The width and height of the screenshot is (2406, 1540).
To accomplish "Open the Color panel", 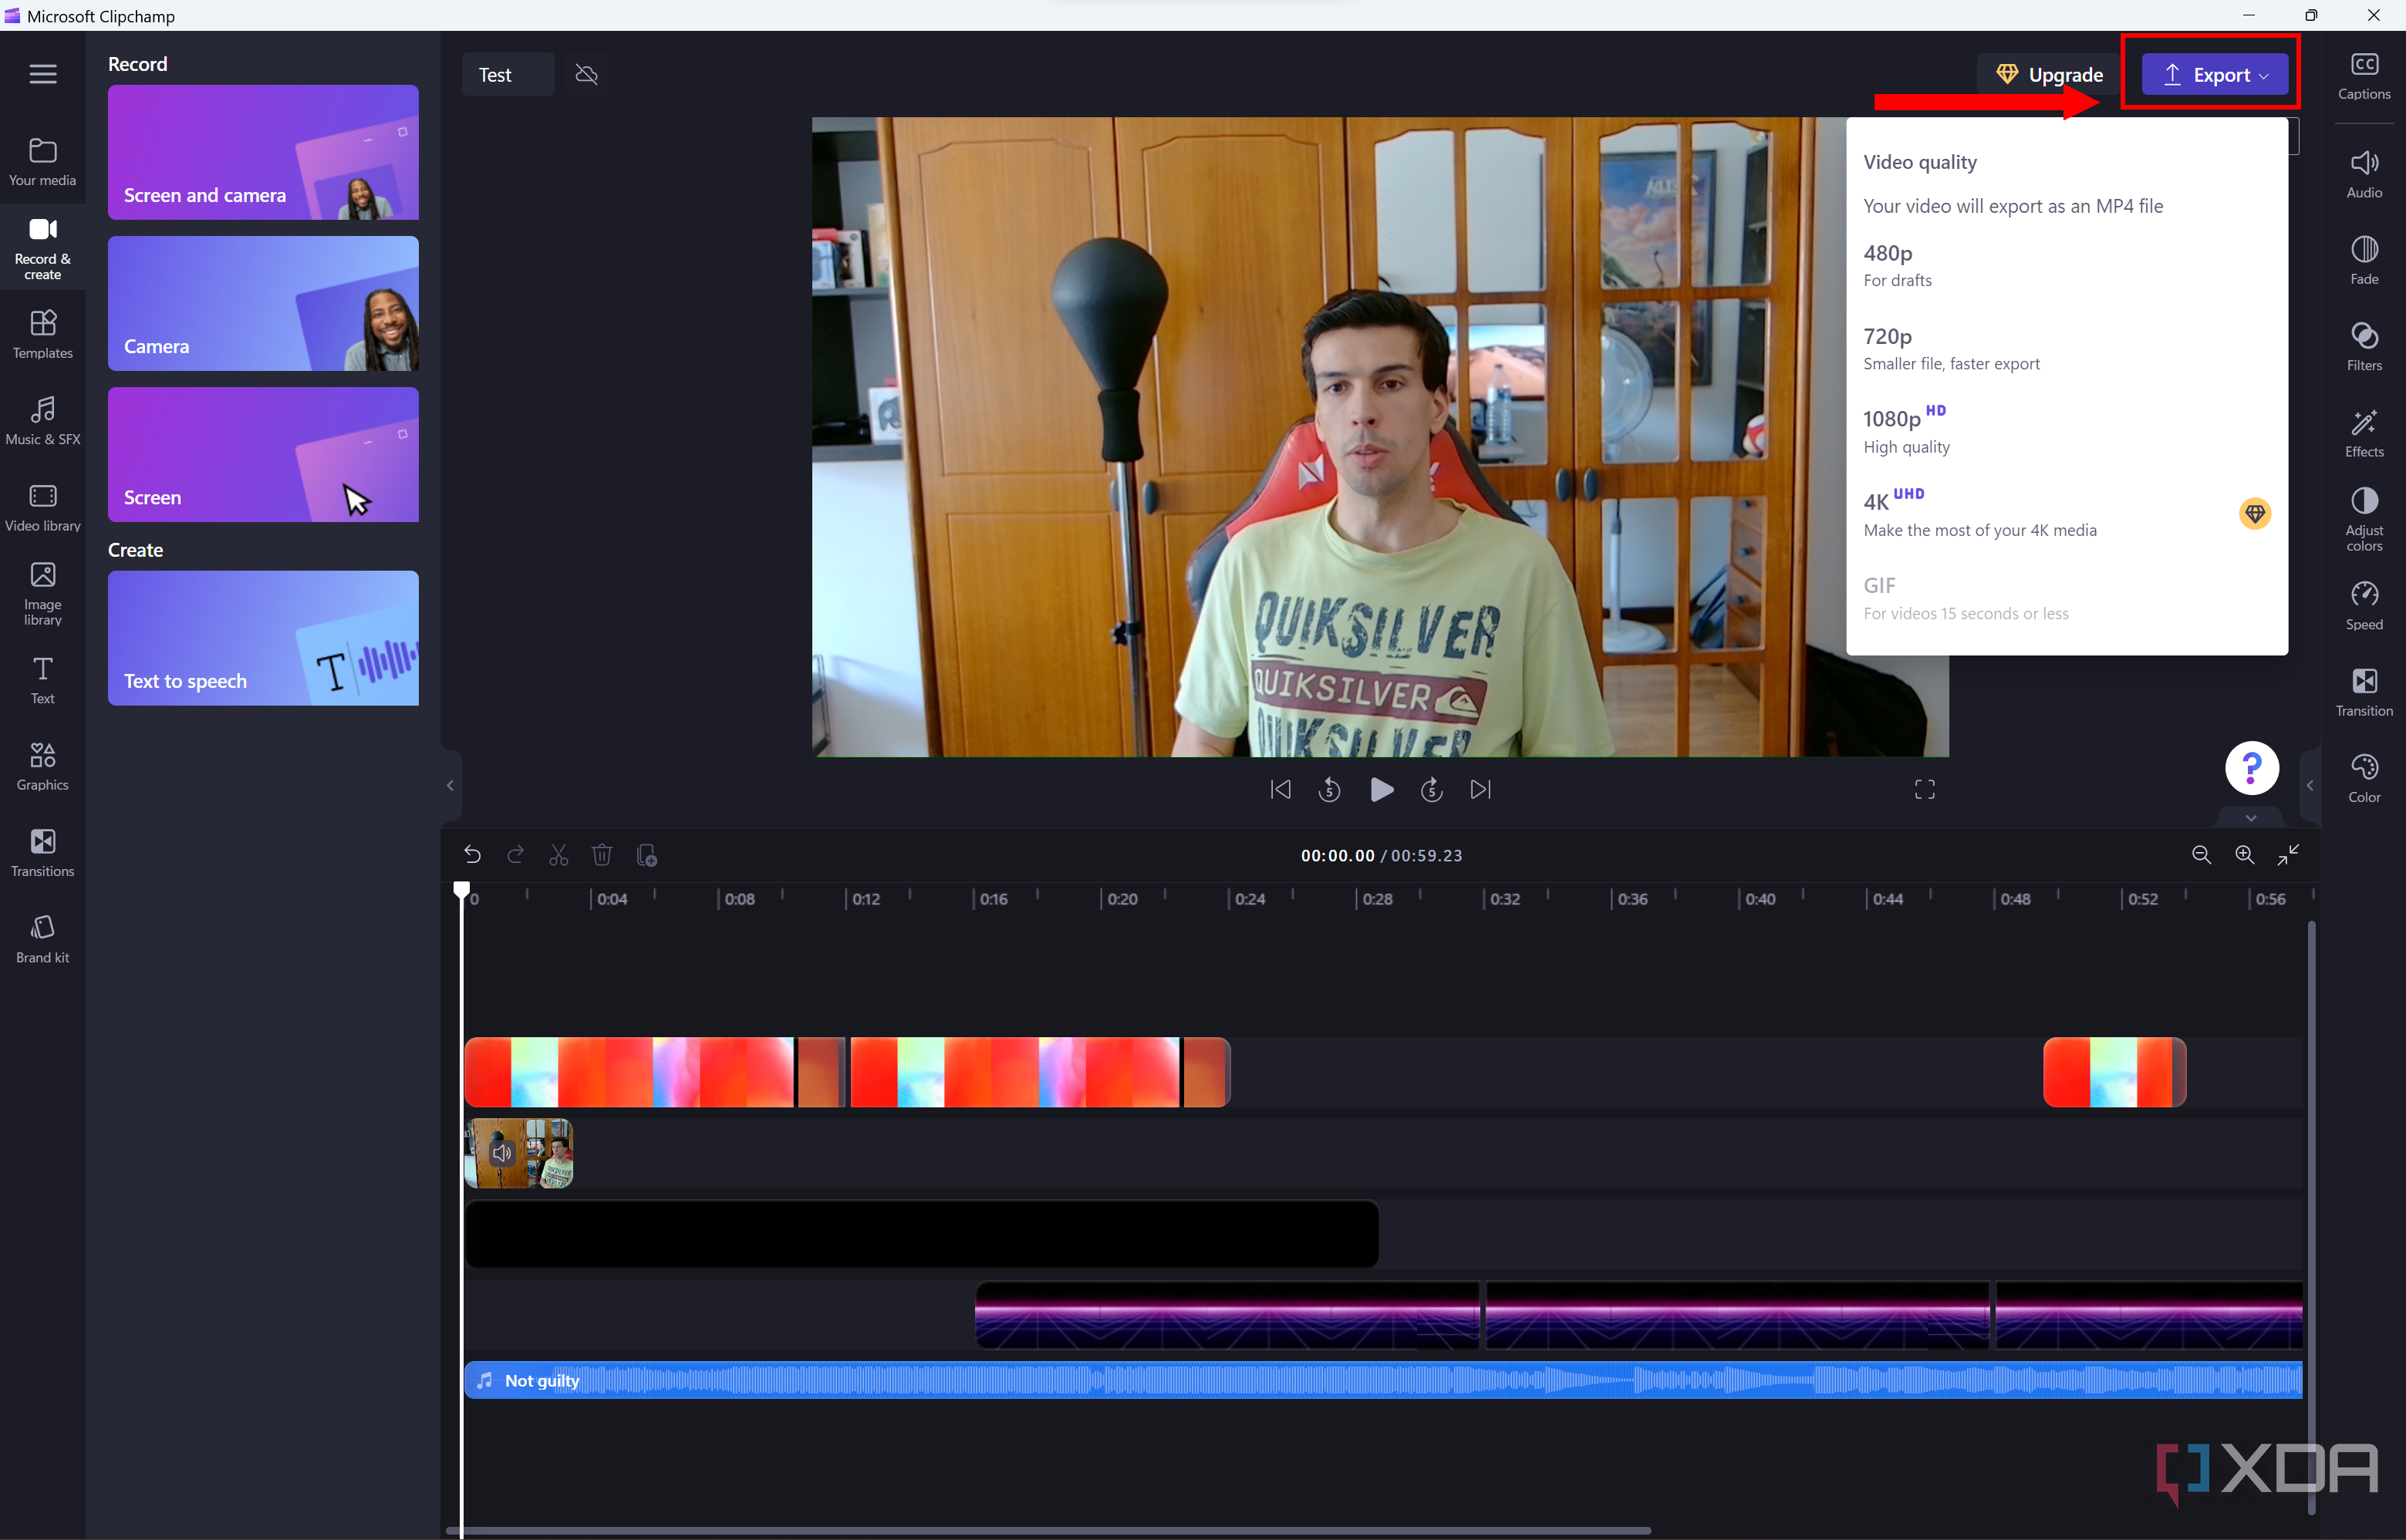I will 2364,779.
